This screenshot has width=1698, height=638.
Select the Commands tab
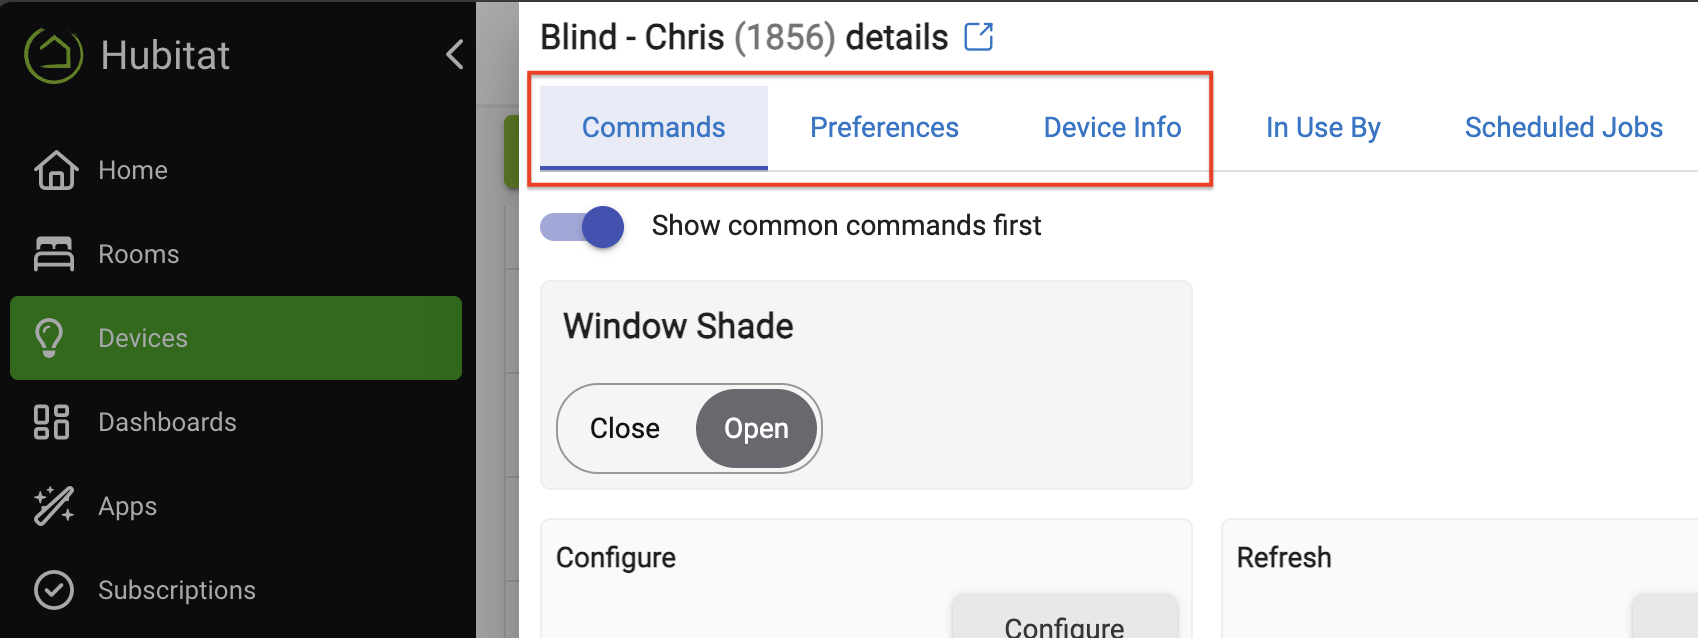click(654, 128)
